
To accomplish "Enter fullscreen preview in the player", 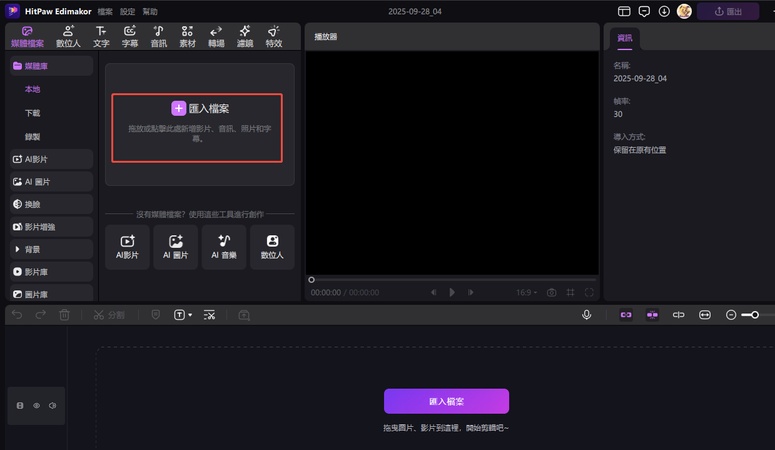I will tap(589, 292).
